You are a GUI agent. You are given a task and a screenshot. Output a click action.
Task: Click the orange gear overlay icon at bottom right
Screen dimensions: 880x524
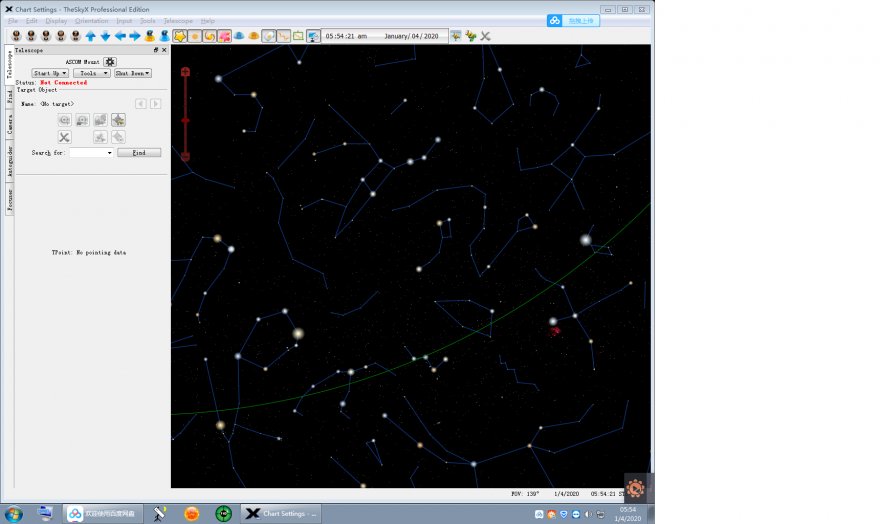(635, 488)
